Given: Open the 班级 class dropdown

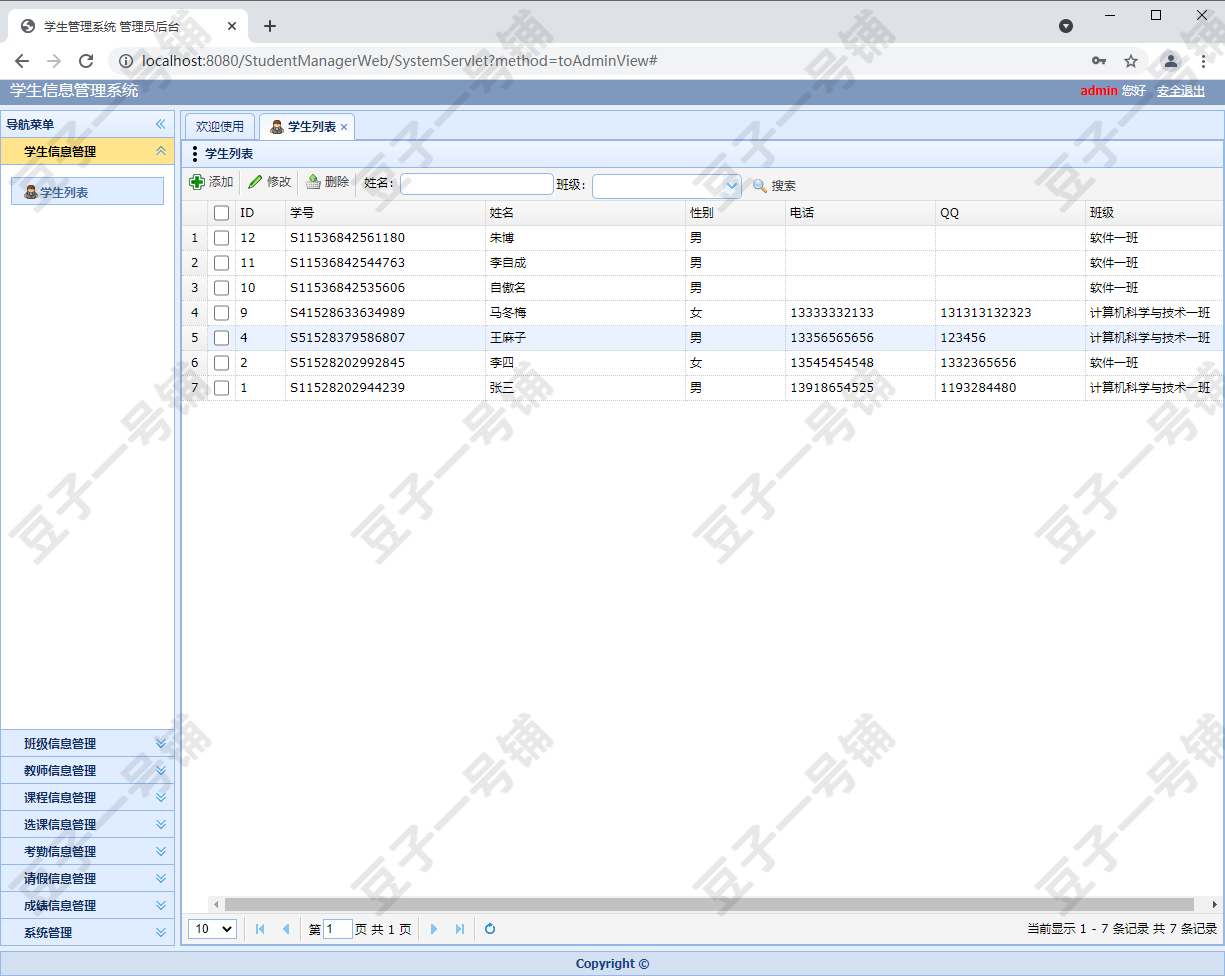Looking at the screenshot, I should click(731, 185).
